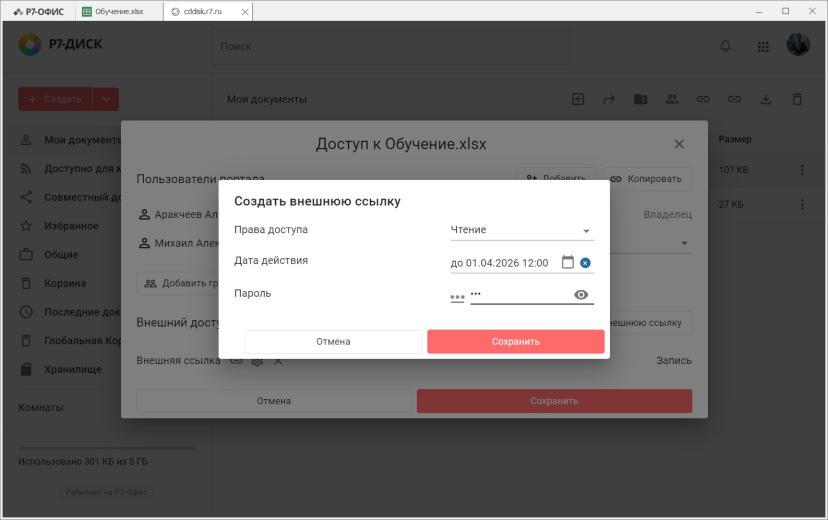Click the link icon right of the users icon
828x520 pixels.
pos(703,99)
